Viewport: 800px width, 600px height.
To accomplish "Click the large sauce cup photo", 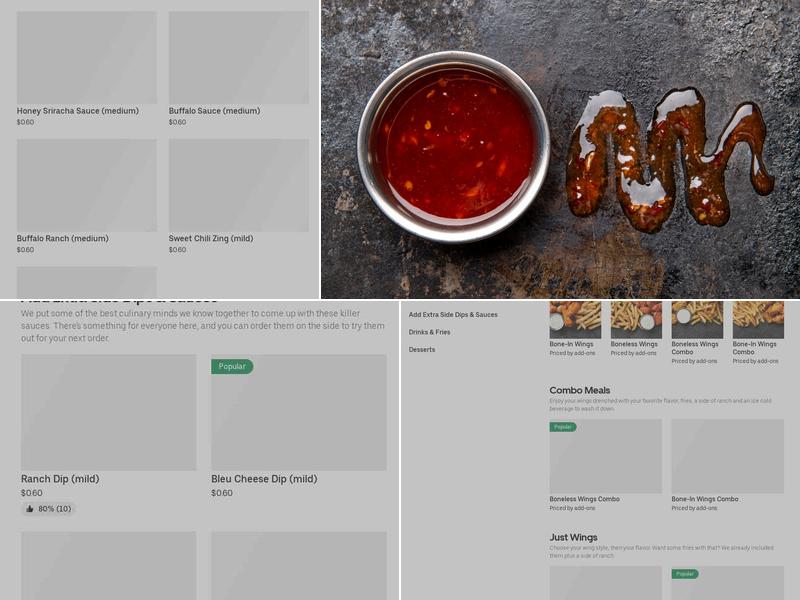I will [x=454, y=147].
